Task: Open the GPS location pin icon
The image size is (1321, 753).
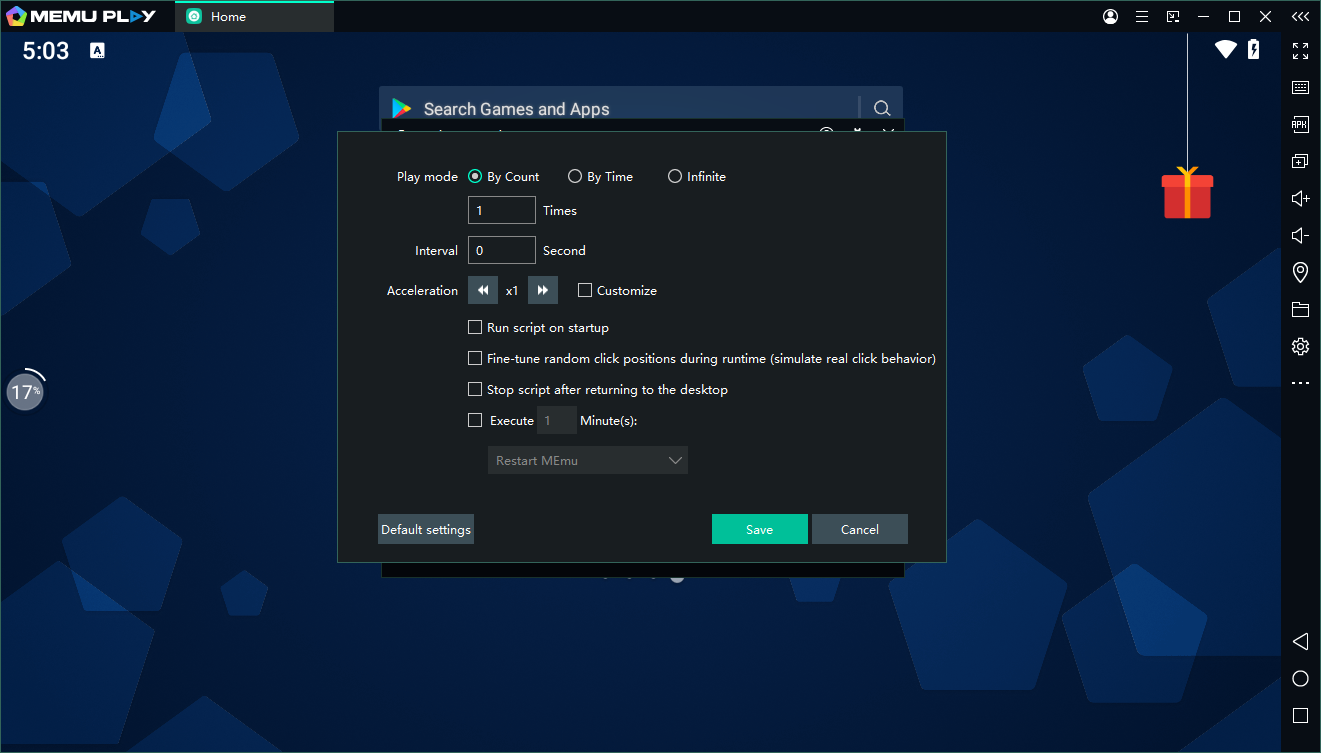Action: click(1300, 272)
